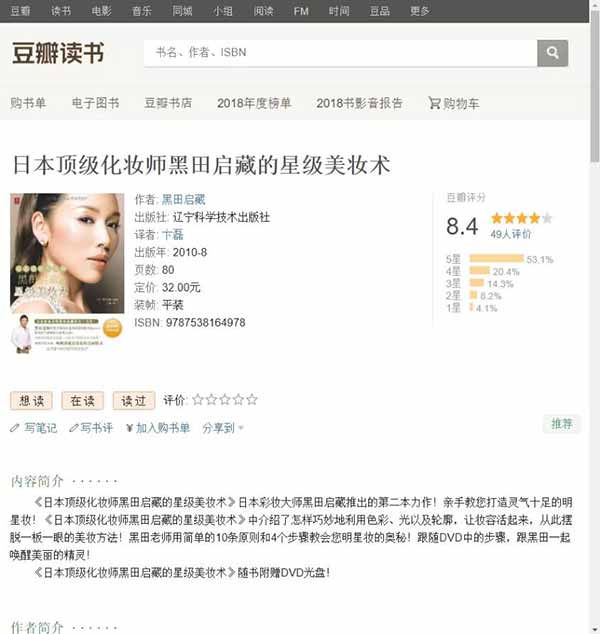Switch to 2018年度榜单 tab

click(x=254, y=104)
